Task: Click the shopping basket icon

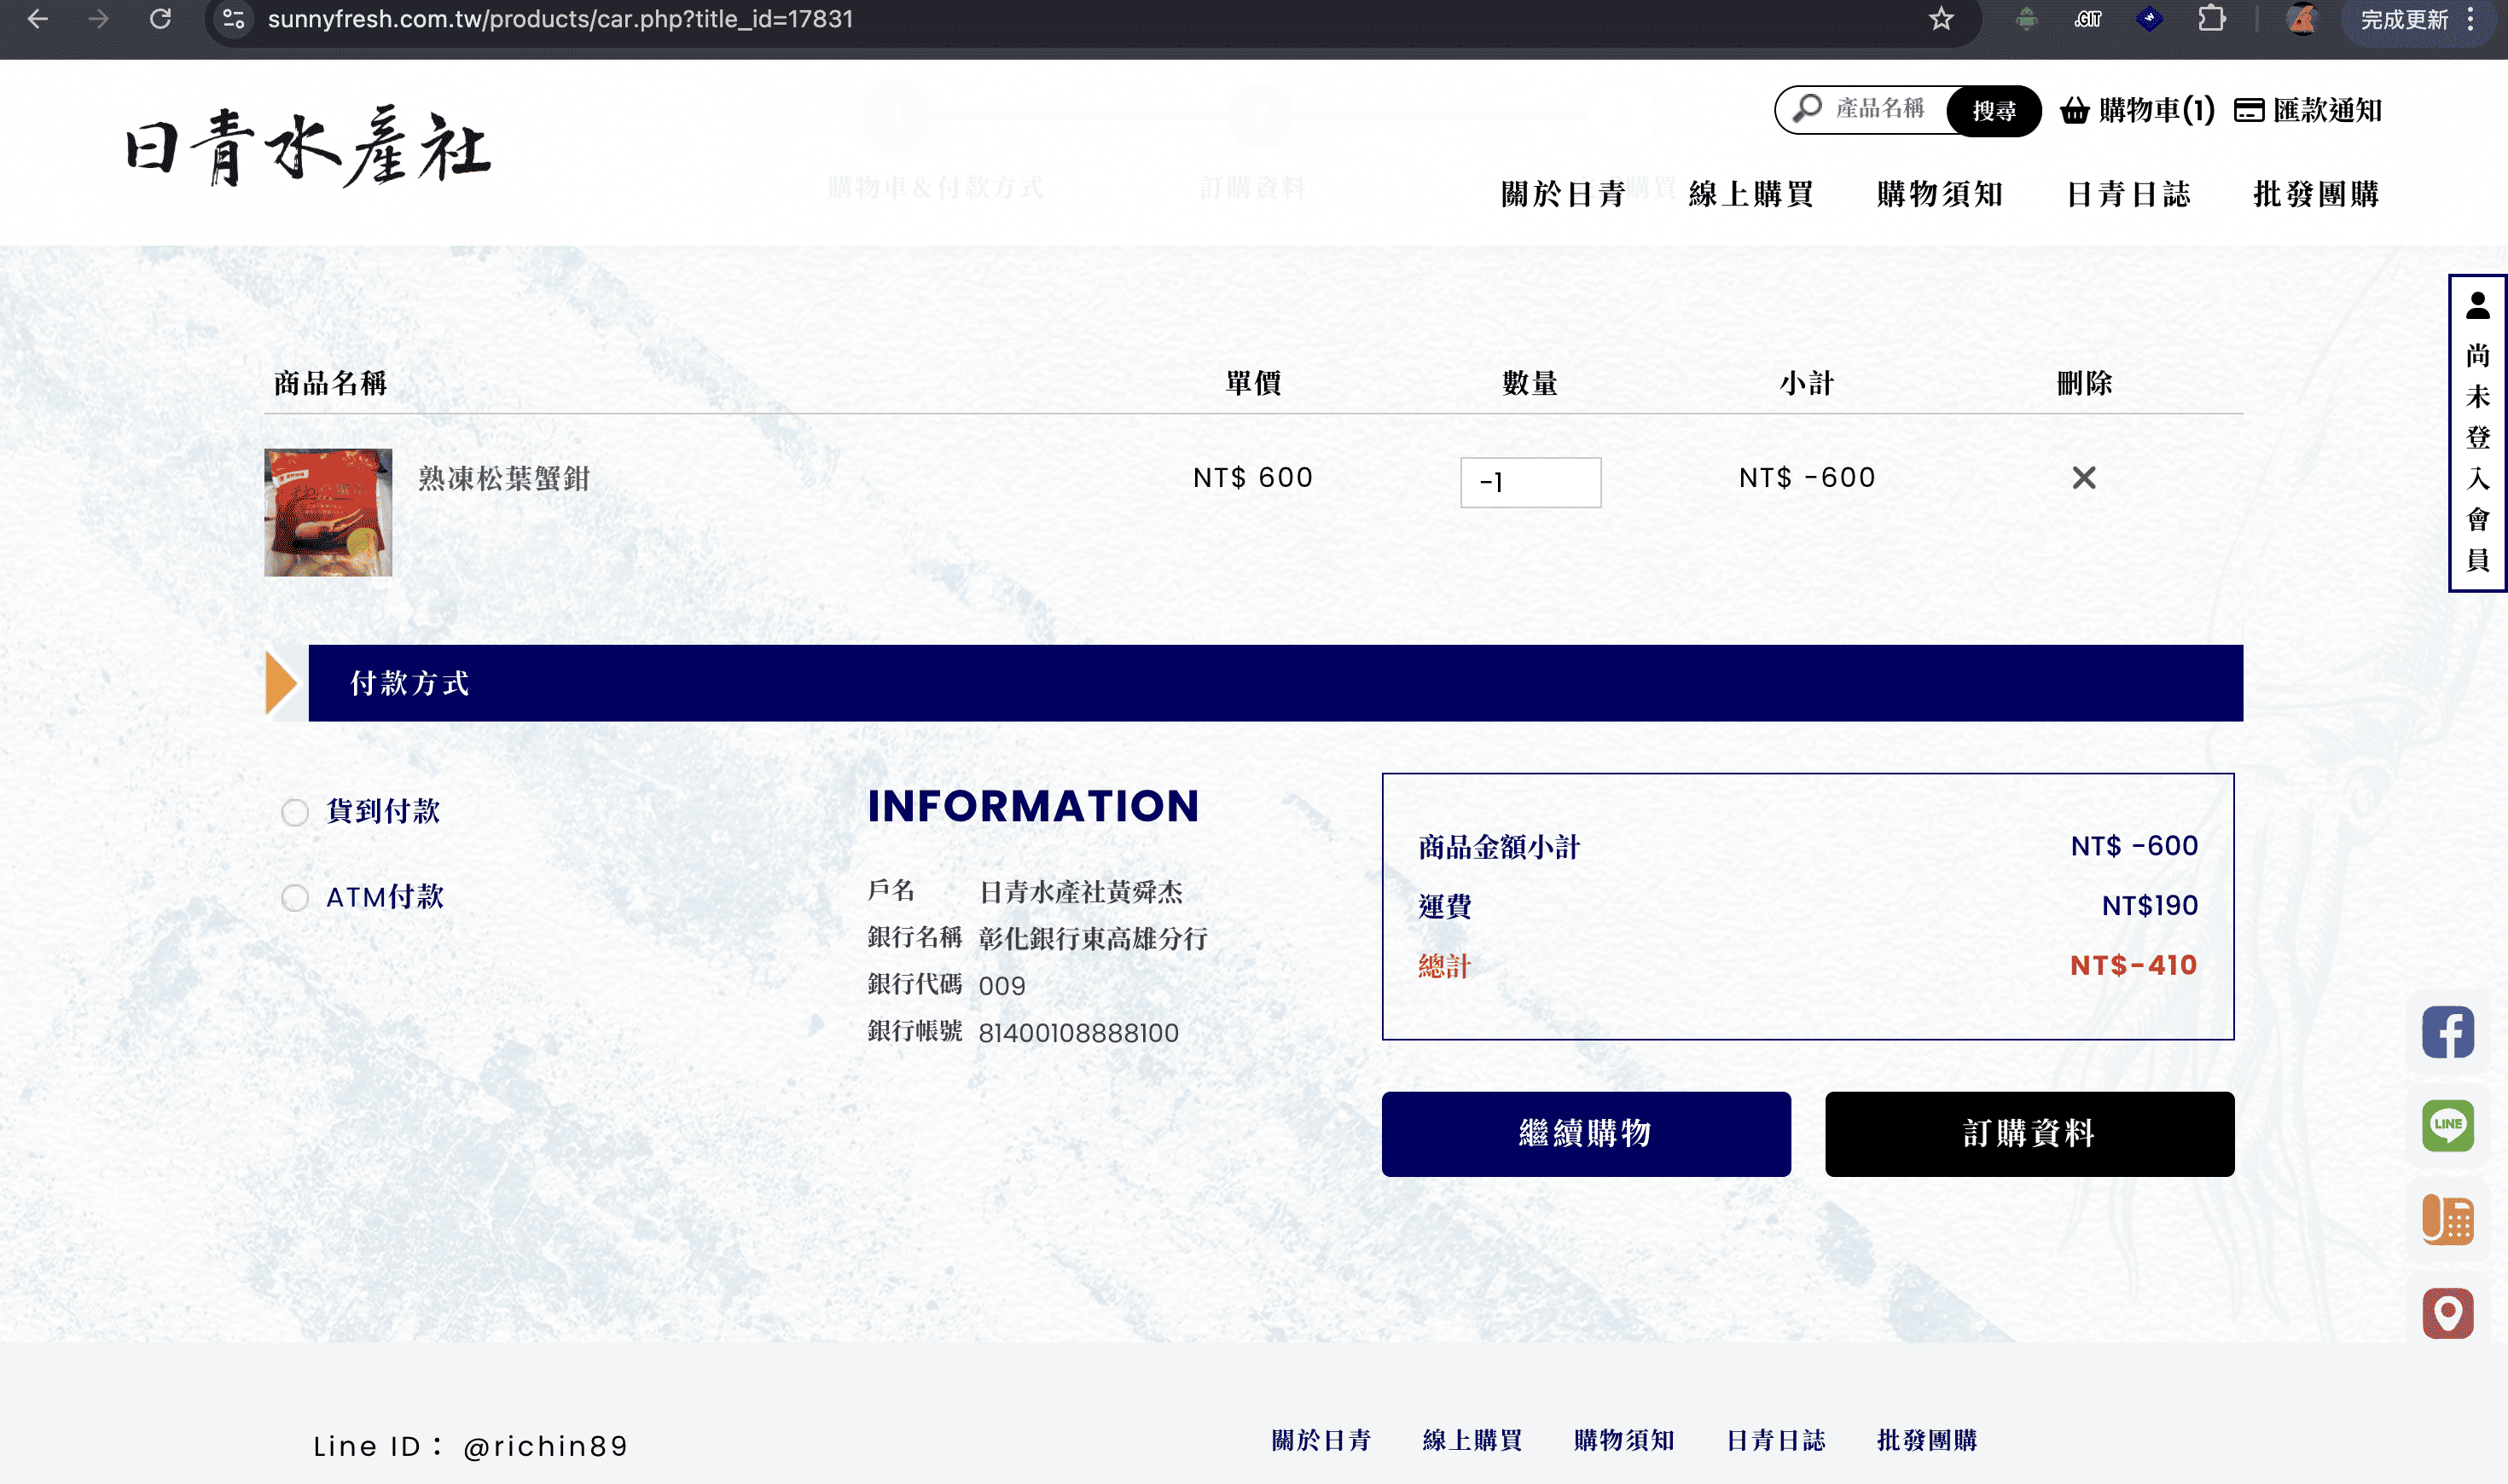Action: pos(2075,110)
